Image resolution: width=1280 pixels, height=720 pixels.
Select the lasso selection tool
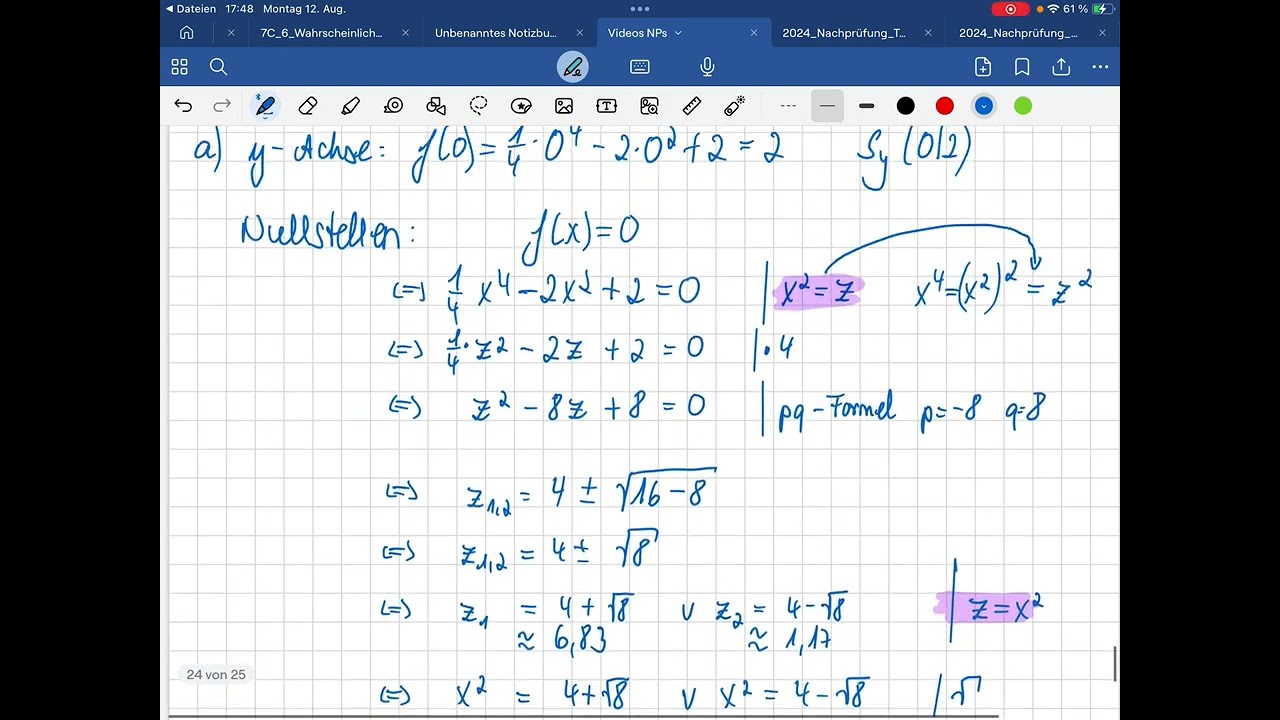coord(479,106)
